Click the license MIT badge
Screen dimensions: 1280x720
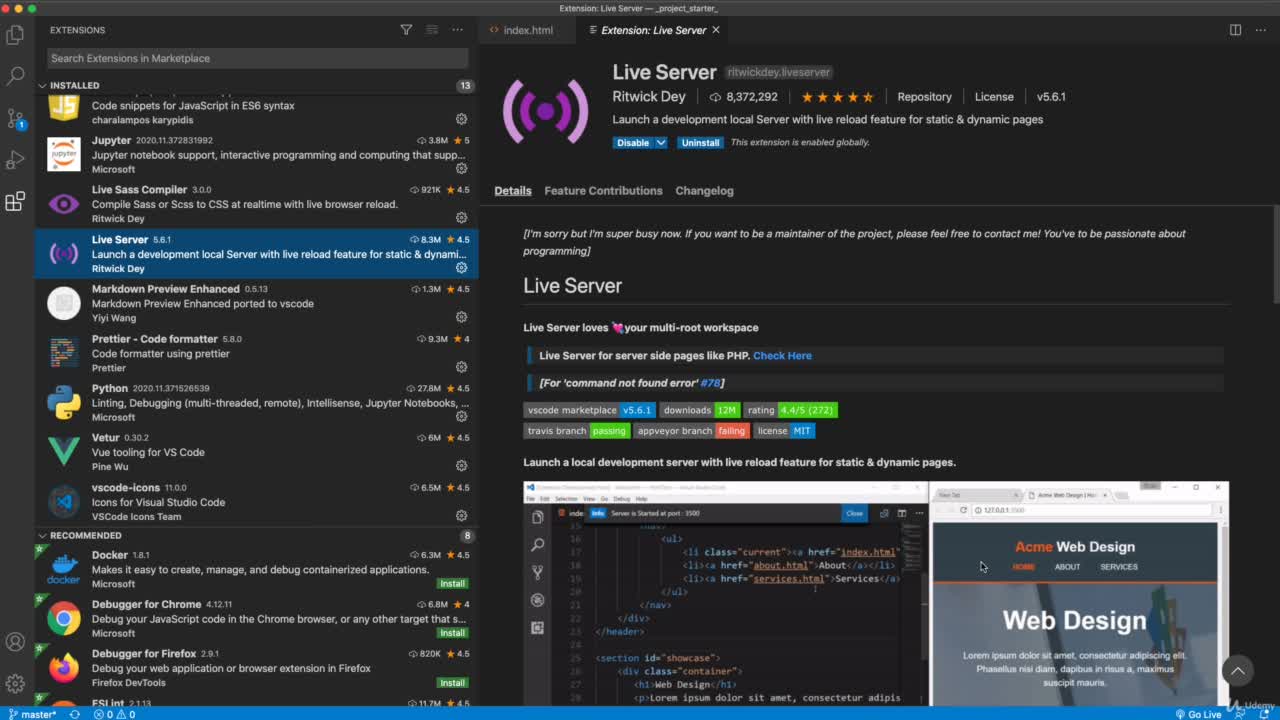pyautogui.click(x=784, y=431)
